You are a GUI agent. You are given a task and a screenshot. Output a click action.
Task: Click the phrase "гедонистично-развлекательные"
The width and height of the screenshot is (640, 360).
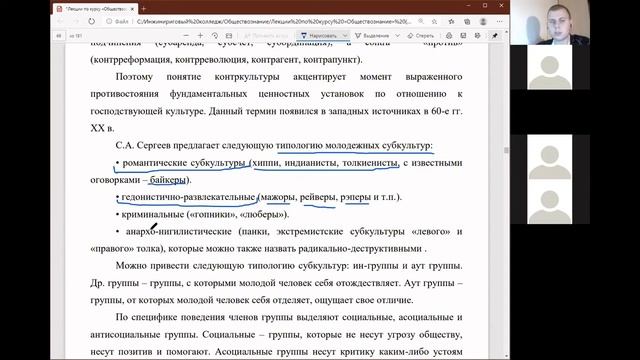[188, 197]
